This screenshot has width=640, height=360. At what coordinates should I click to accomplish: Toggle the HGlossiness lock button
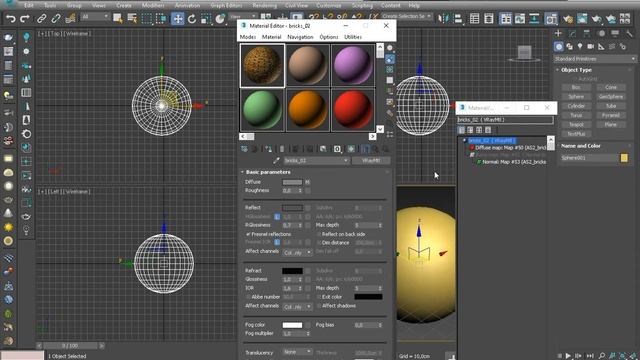[x=277, y=216]
